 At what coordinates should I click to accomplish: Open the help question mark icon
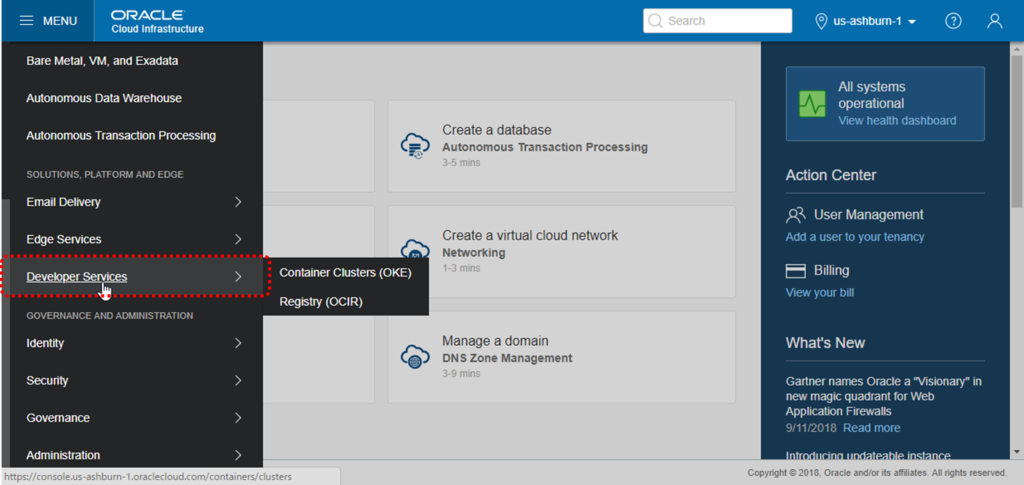[x=953, y=21]
